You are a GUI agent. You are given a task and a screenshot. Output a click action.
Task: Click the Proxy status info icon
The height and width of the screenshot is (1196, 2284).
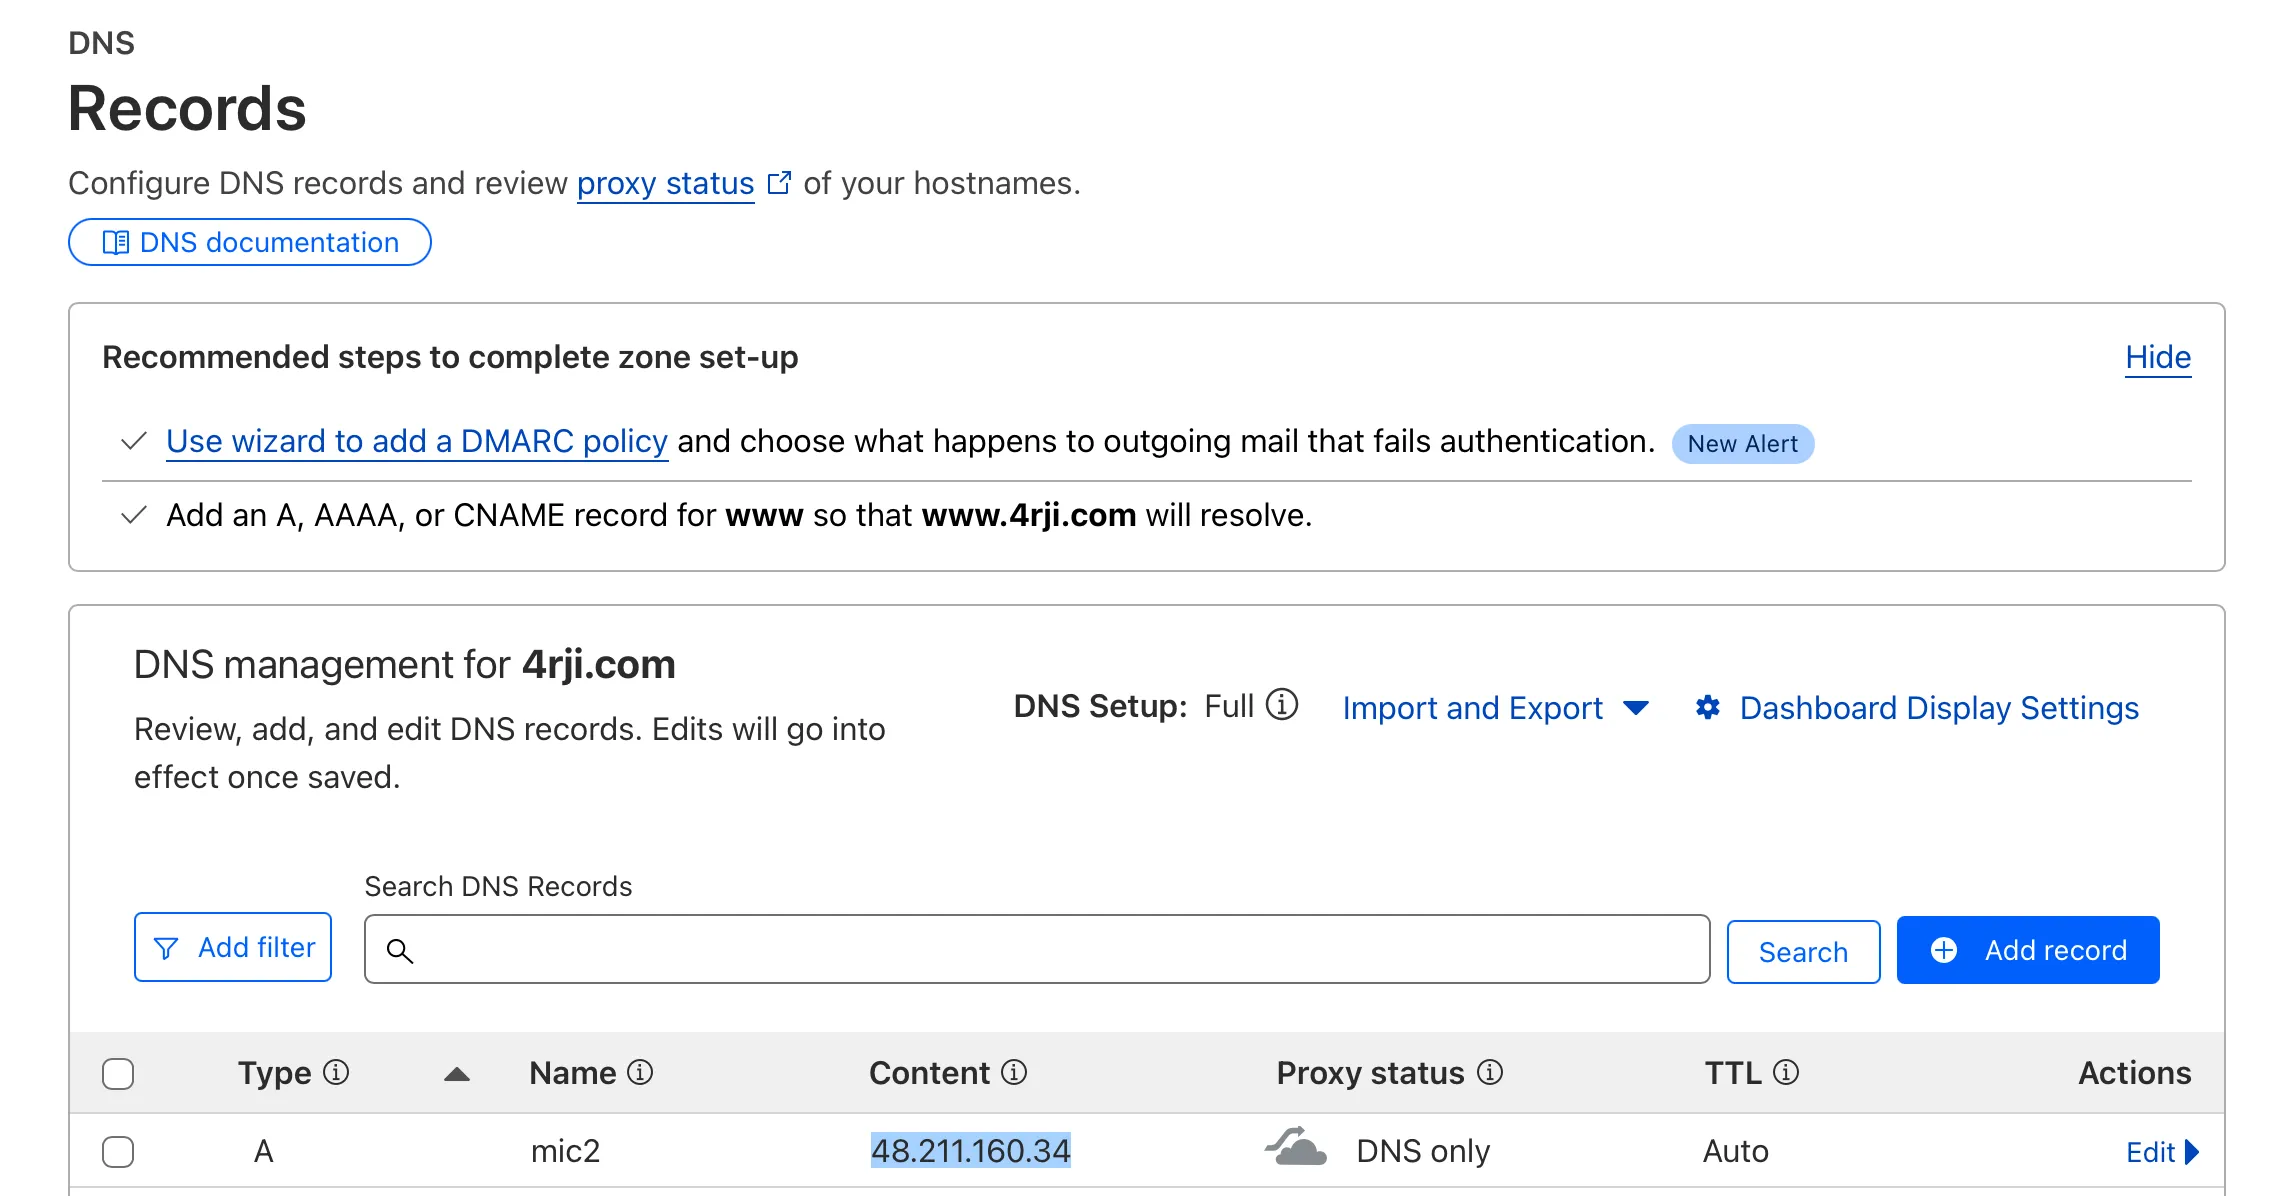(1490, 1073)
